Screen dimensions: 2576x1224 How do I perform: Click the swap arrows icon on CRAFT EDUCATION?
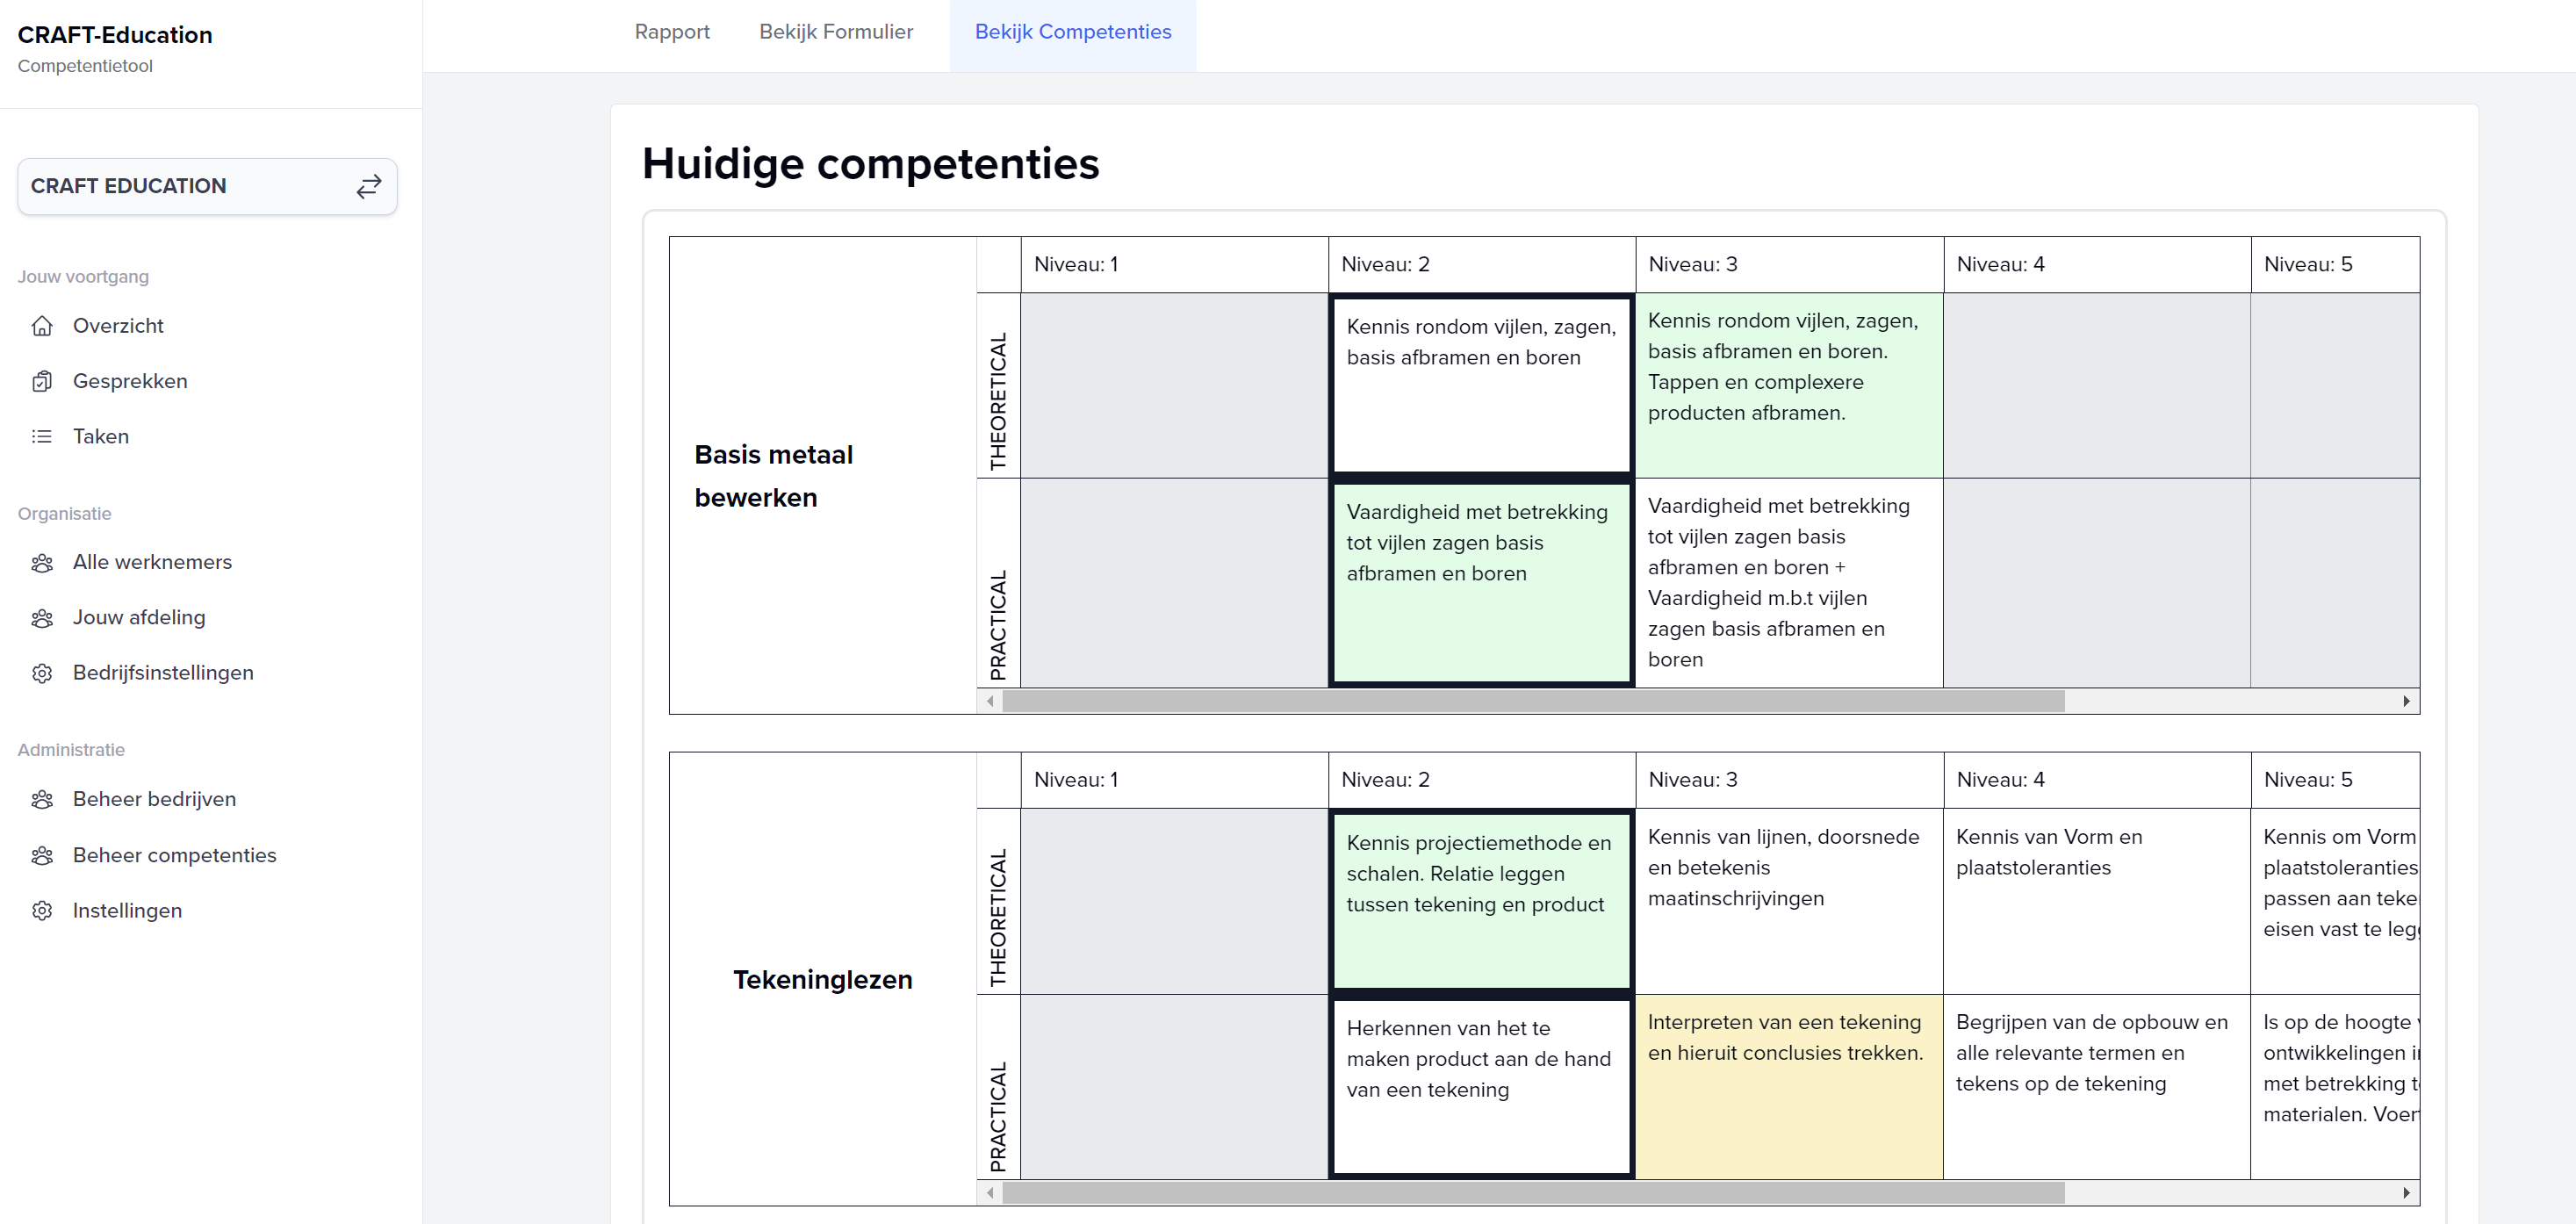click(x=368, y=186)
